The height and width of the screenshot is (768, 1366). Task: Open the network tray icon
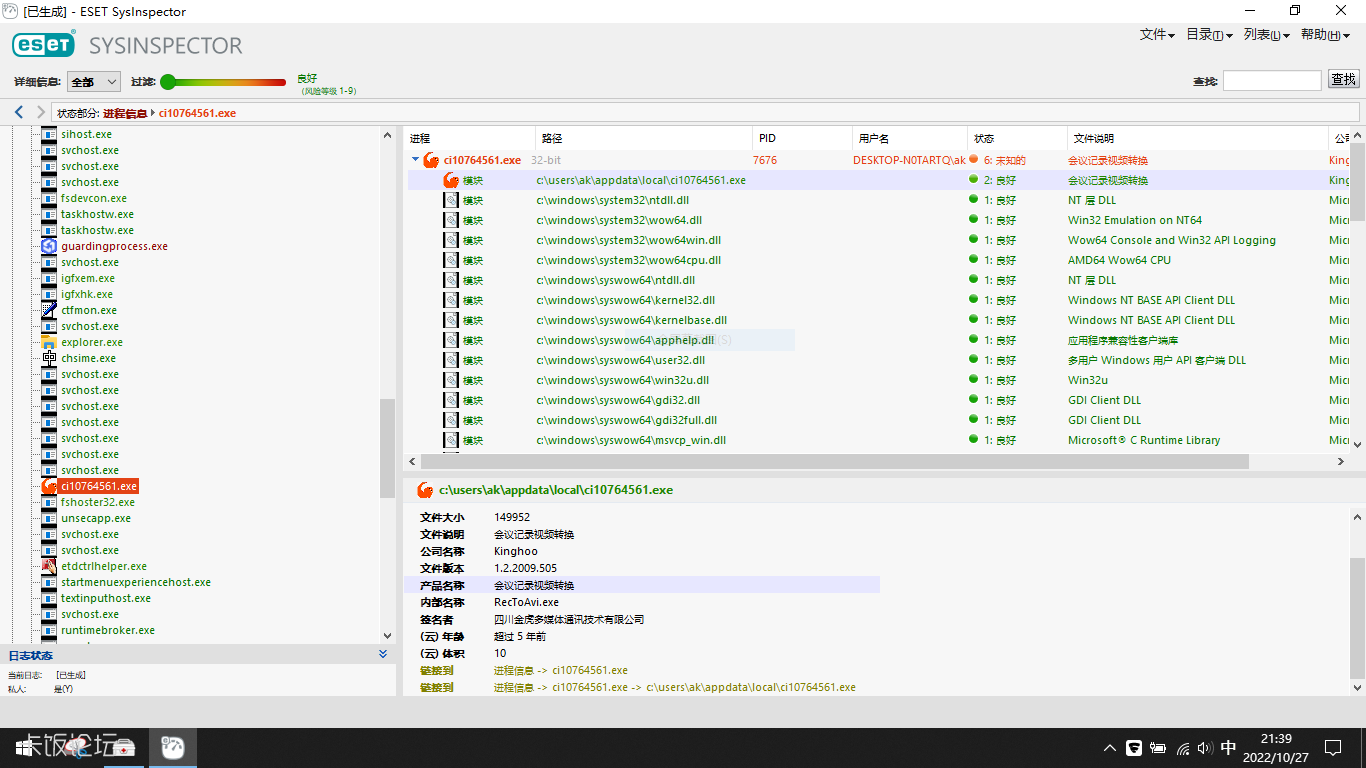tap(1182, 748)
